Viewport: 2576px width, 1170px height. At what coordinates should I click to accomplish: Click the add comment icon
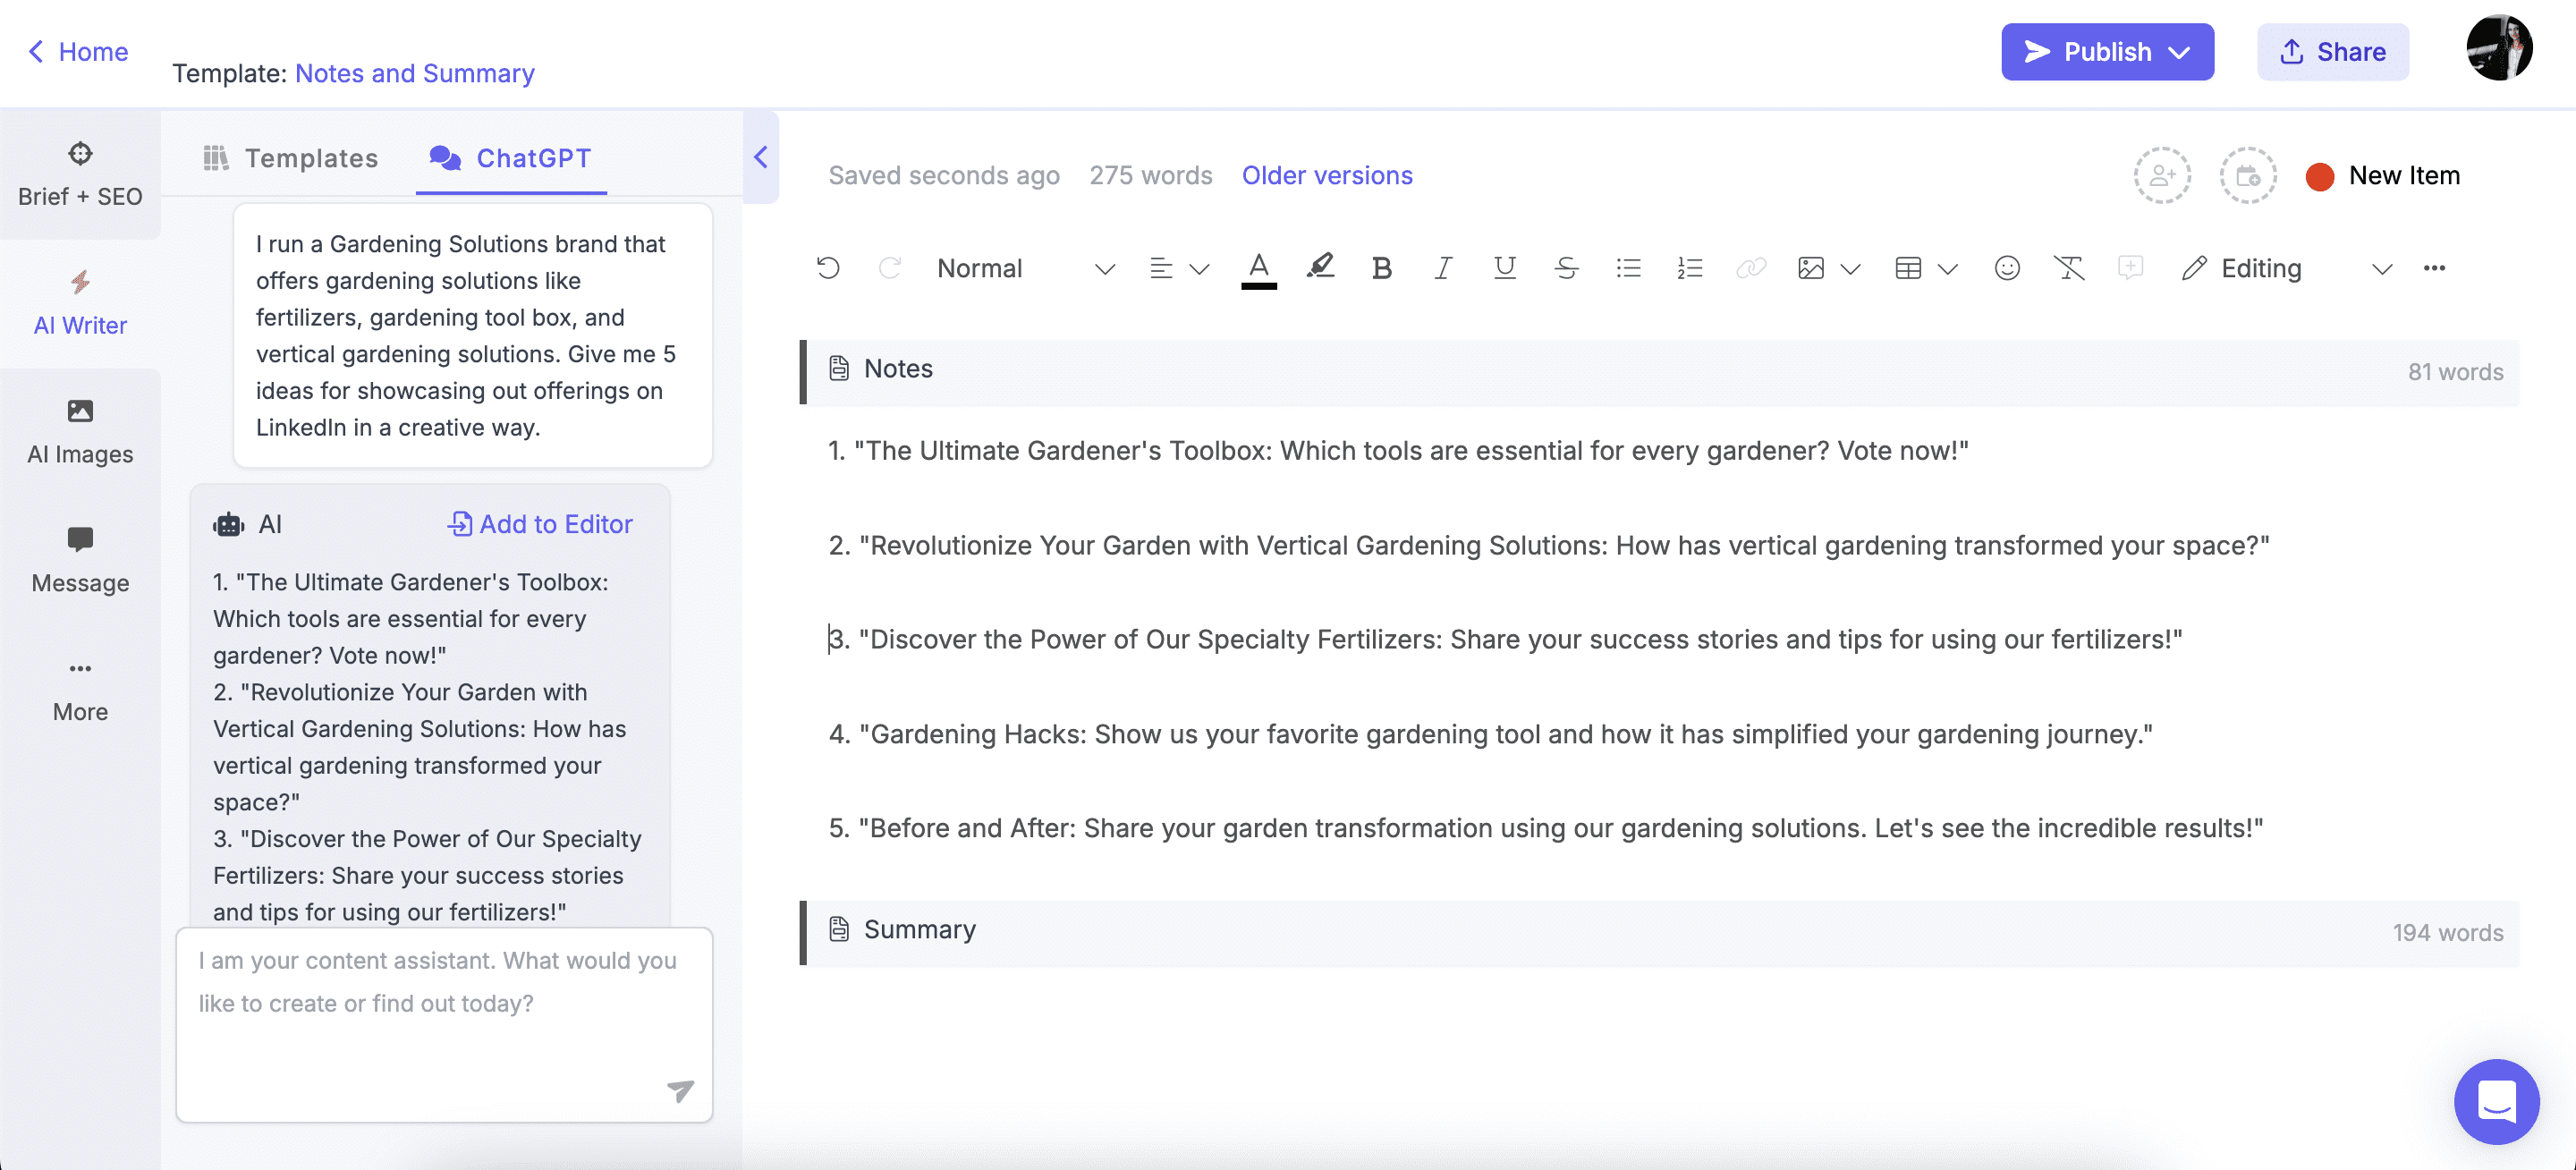(2131, 267)
